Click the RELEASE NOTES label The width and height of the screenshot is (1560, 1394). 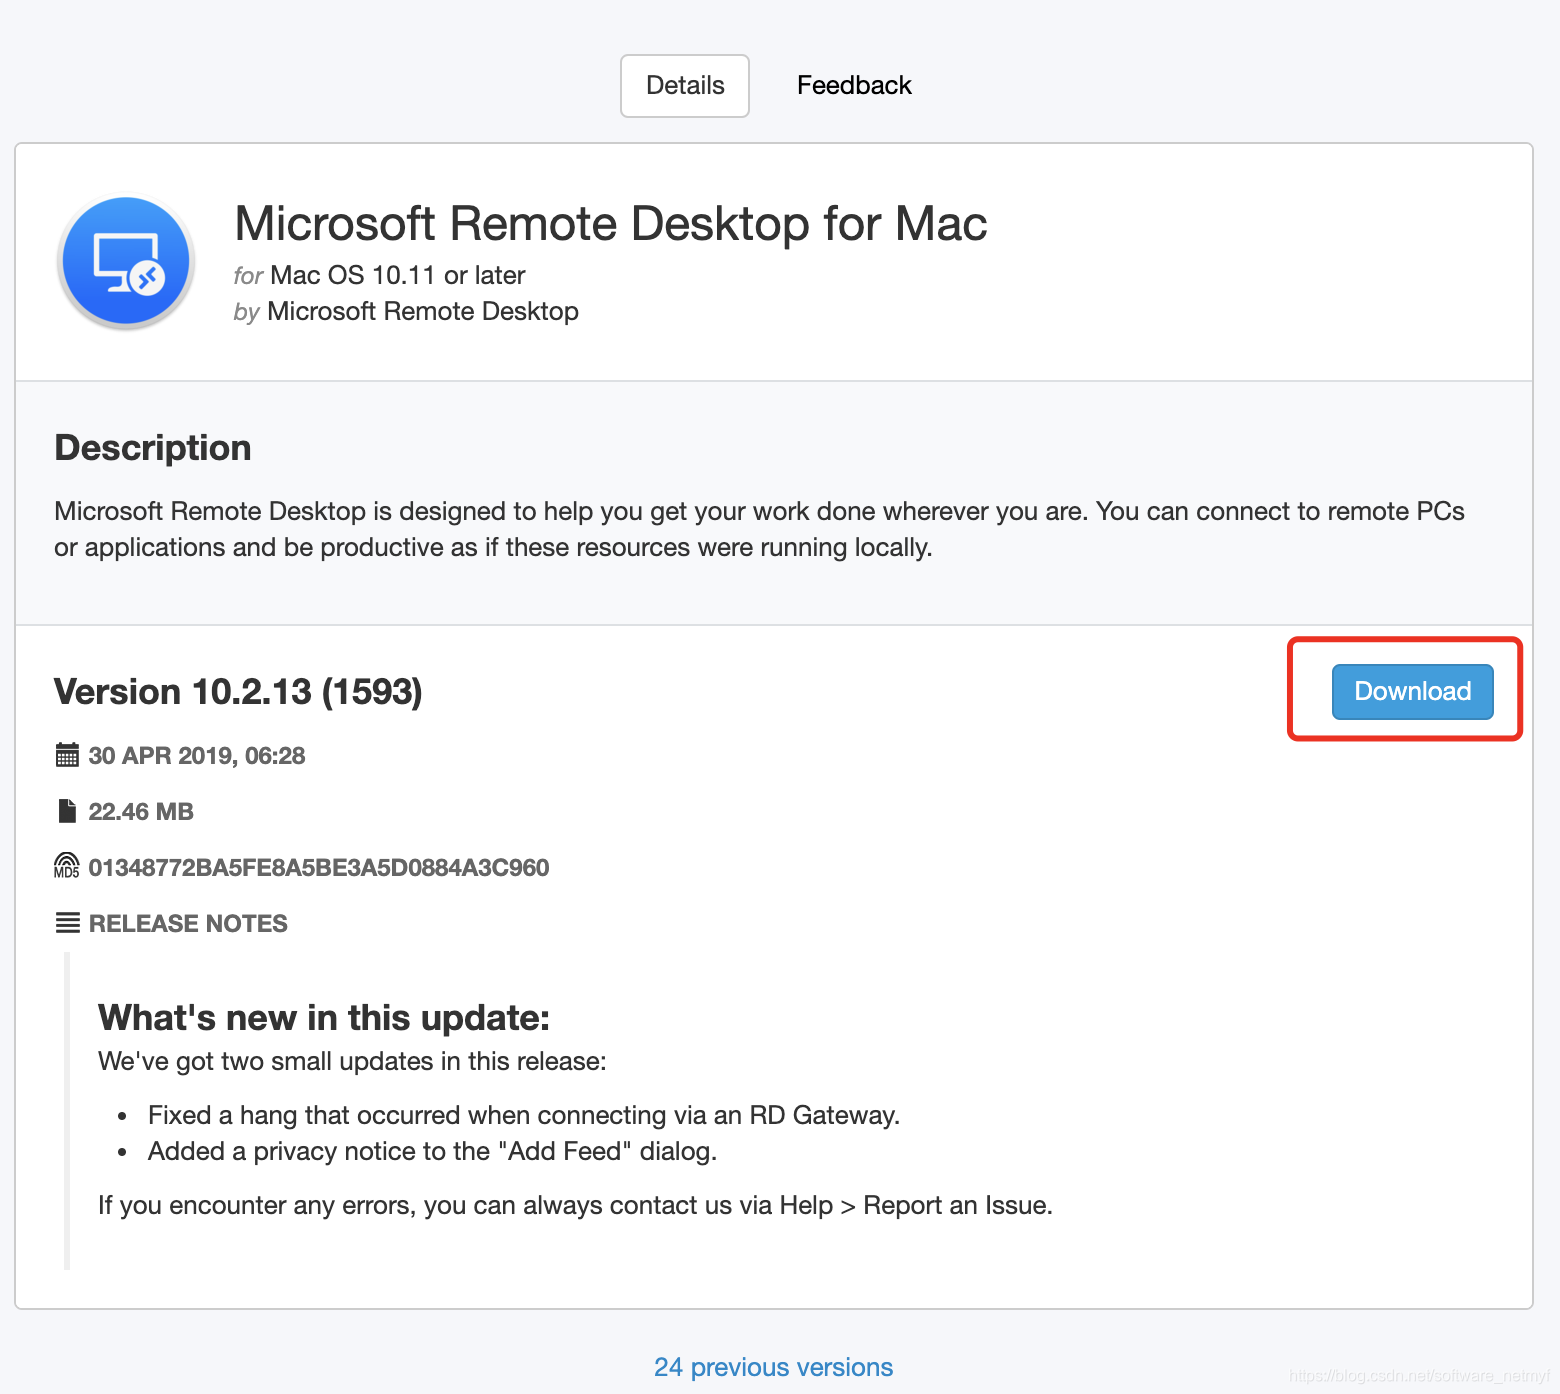(188, 924)
